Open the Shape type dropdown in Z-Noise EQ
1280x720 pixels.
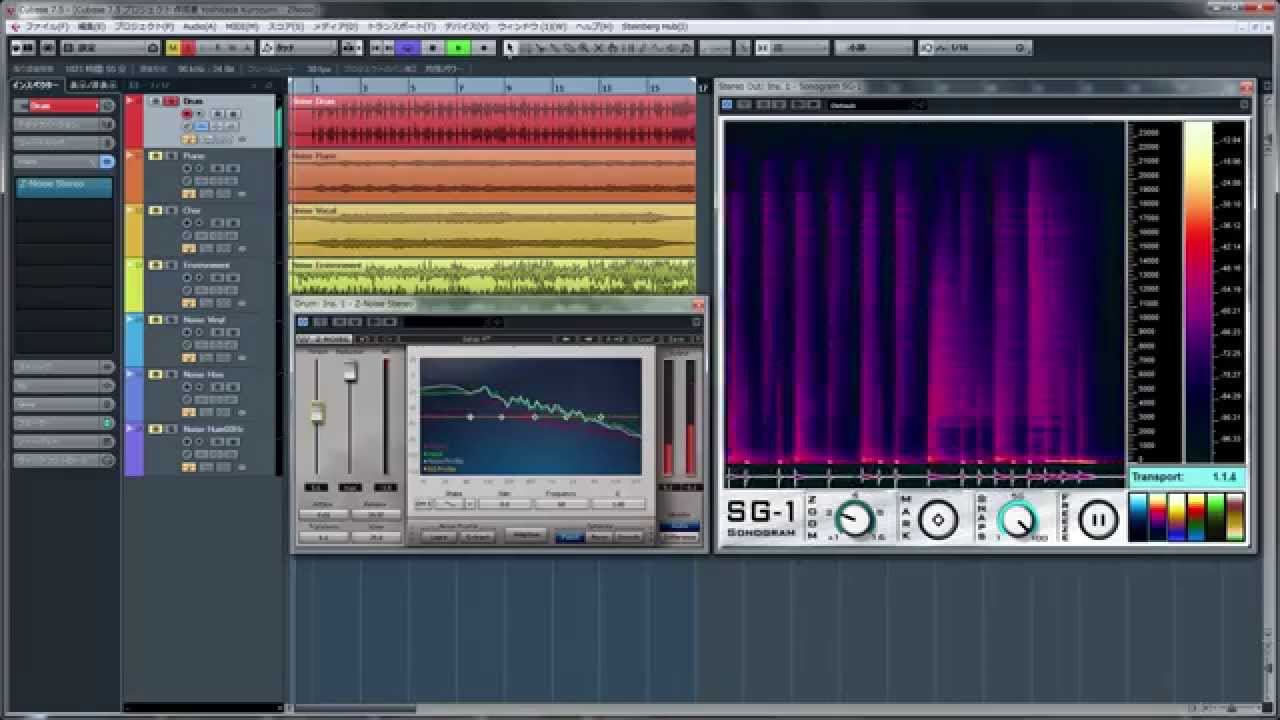[470, 503]
